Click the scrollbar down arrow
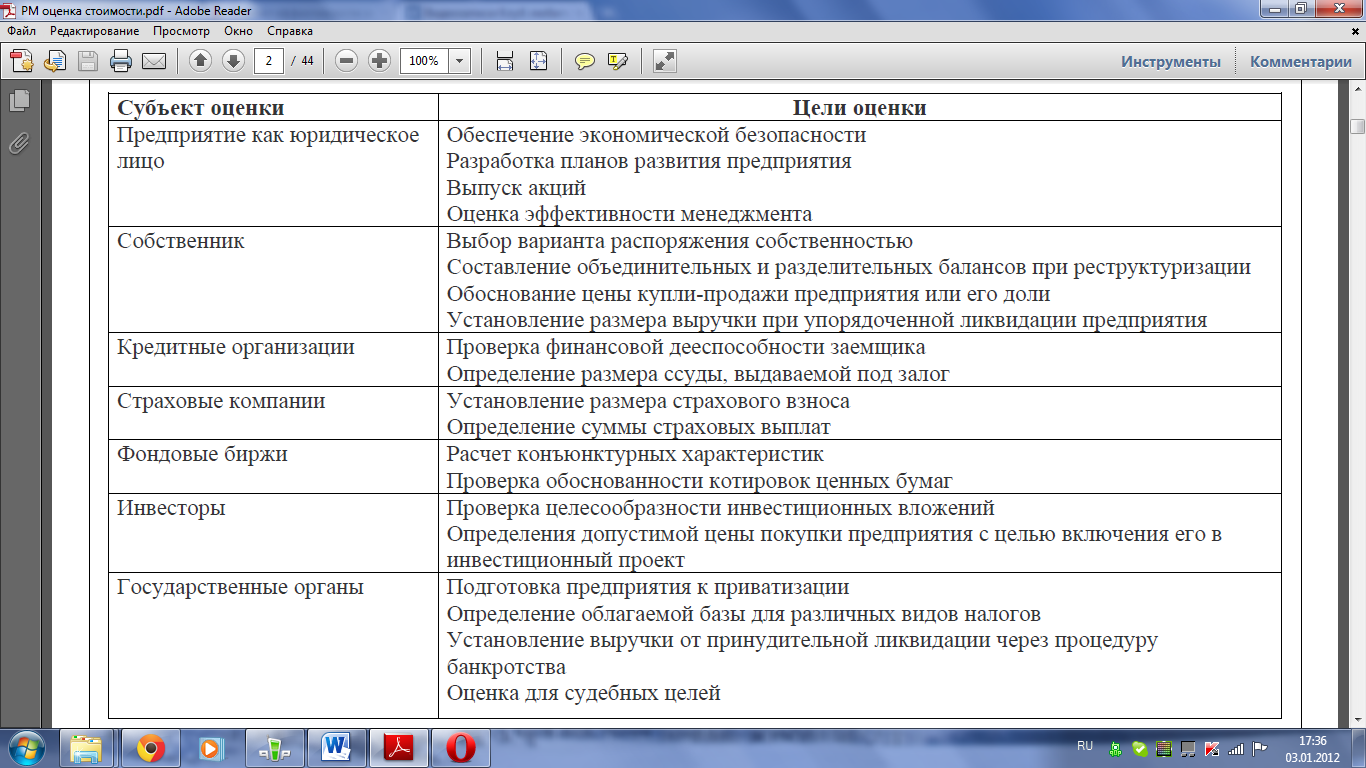Viewport: 1366px width, 768px height. pos(1357,719)
